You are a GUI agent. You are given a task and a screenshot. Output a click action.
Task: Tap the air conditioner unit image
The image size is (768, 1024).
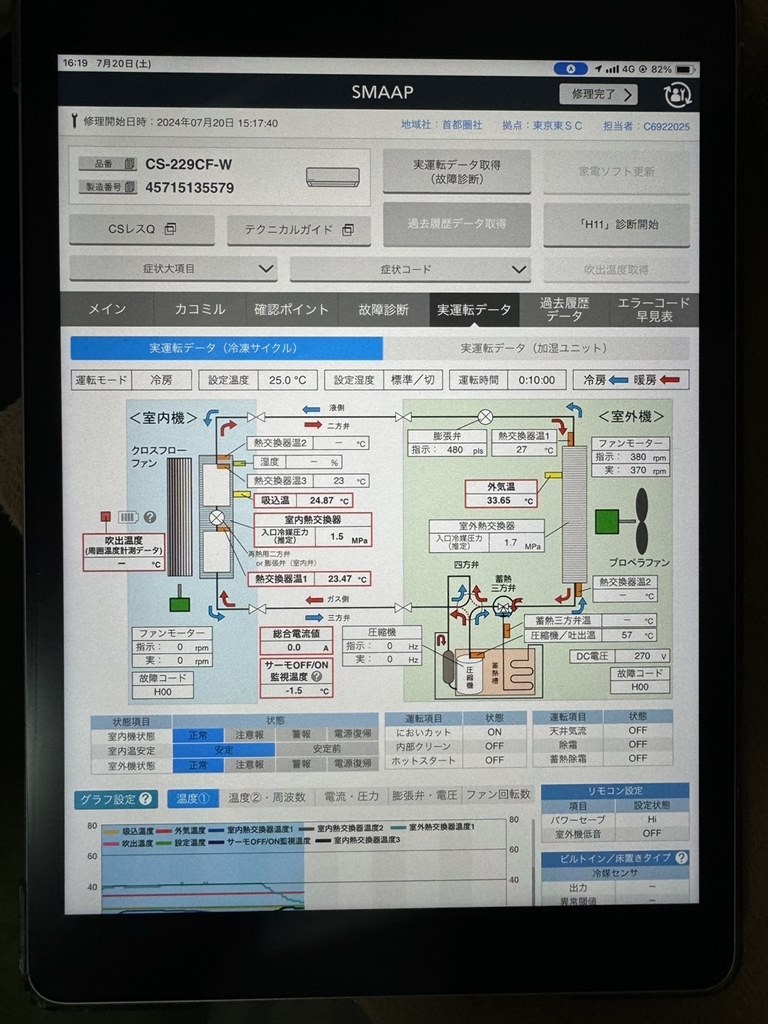(x=332, y=177)
